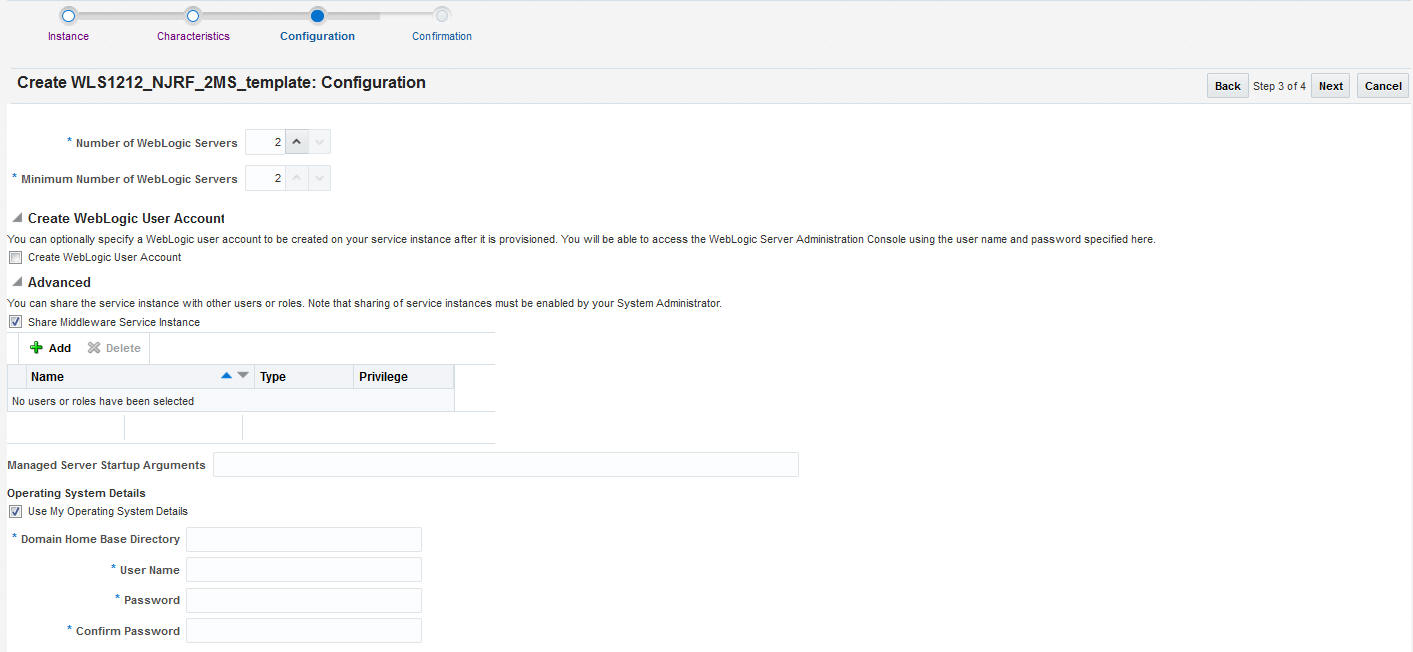Click the grey X Delete icon
The image size is (1413, 652).
[94, 348]
